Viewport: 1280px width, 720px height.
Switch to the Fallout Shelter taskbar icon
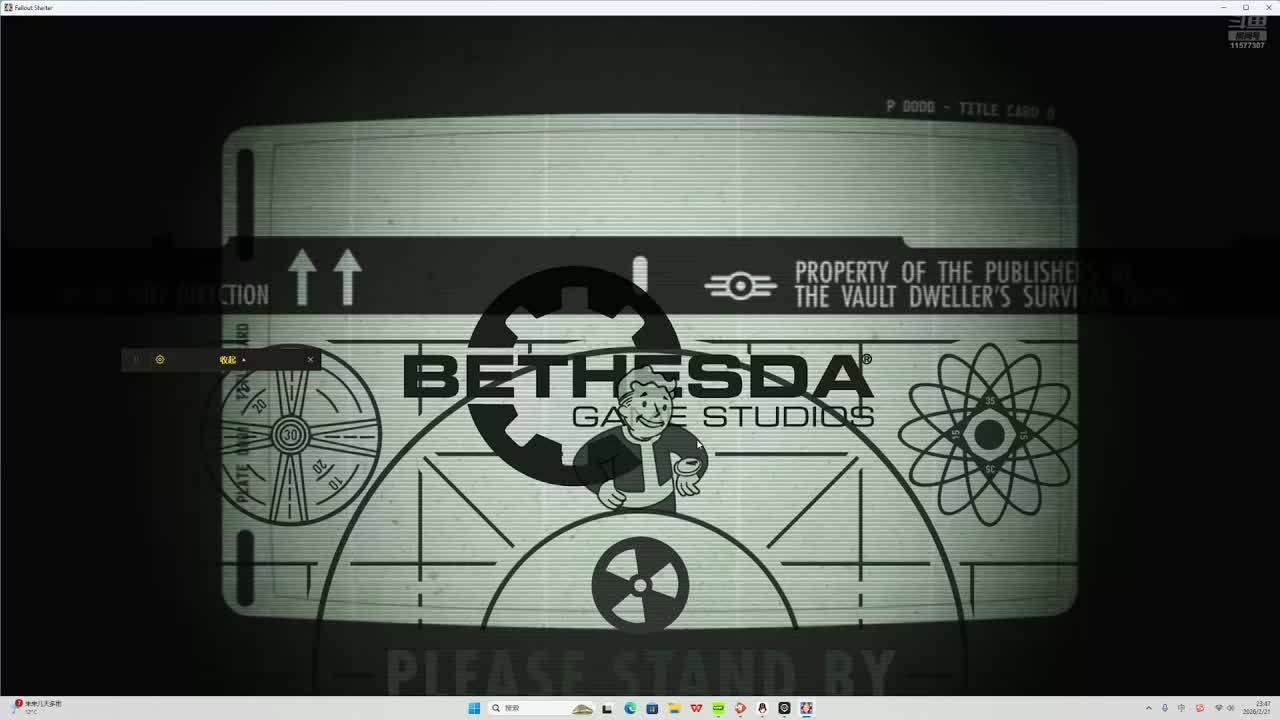806,708
